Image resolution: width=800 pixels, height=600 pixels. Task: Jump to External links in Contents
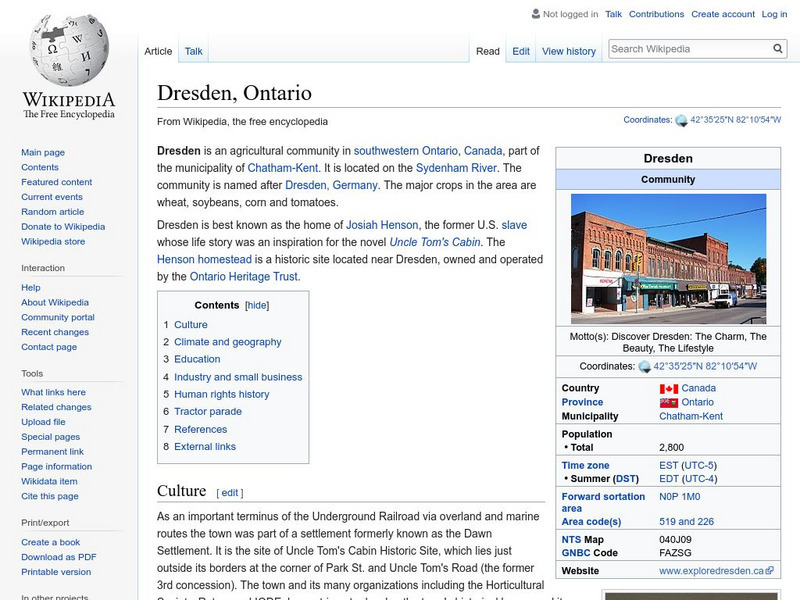click(x=205, y=446)
